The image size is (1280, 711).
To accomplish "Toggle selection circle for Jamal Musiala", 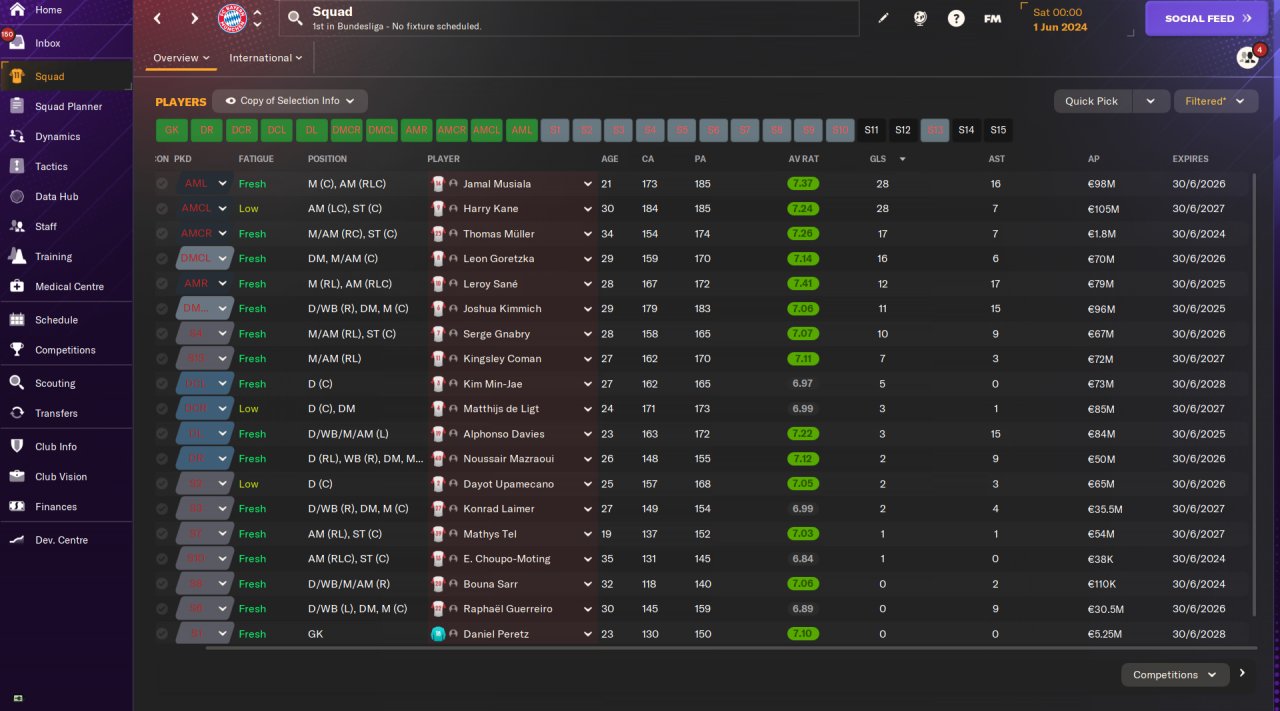I will (162, 184).
